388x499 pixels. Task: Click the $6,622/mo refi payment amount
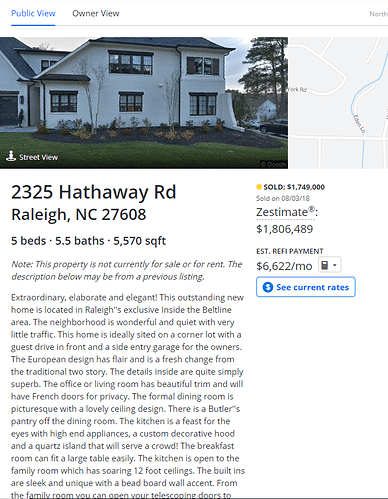pos(284,266)
